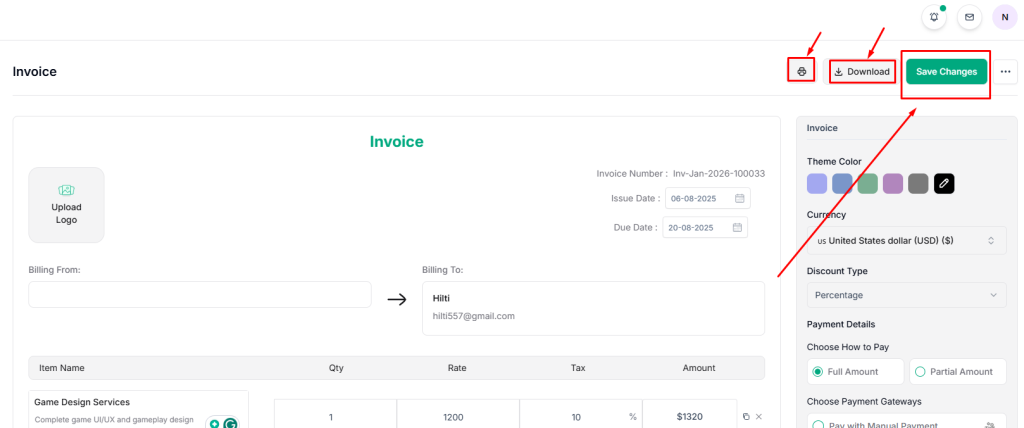1024x428 pixels.
Task: Remove the Game Design Services item row
Action: (x=758, y=417)
